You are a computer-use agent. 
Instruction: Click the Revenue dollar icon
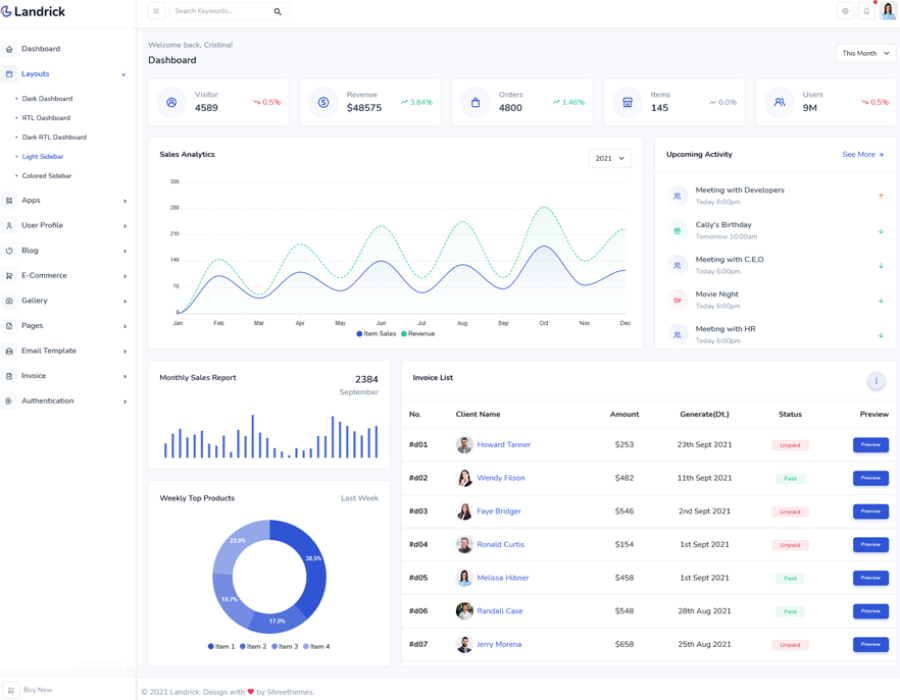[x=324, y=102]
